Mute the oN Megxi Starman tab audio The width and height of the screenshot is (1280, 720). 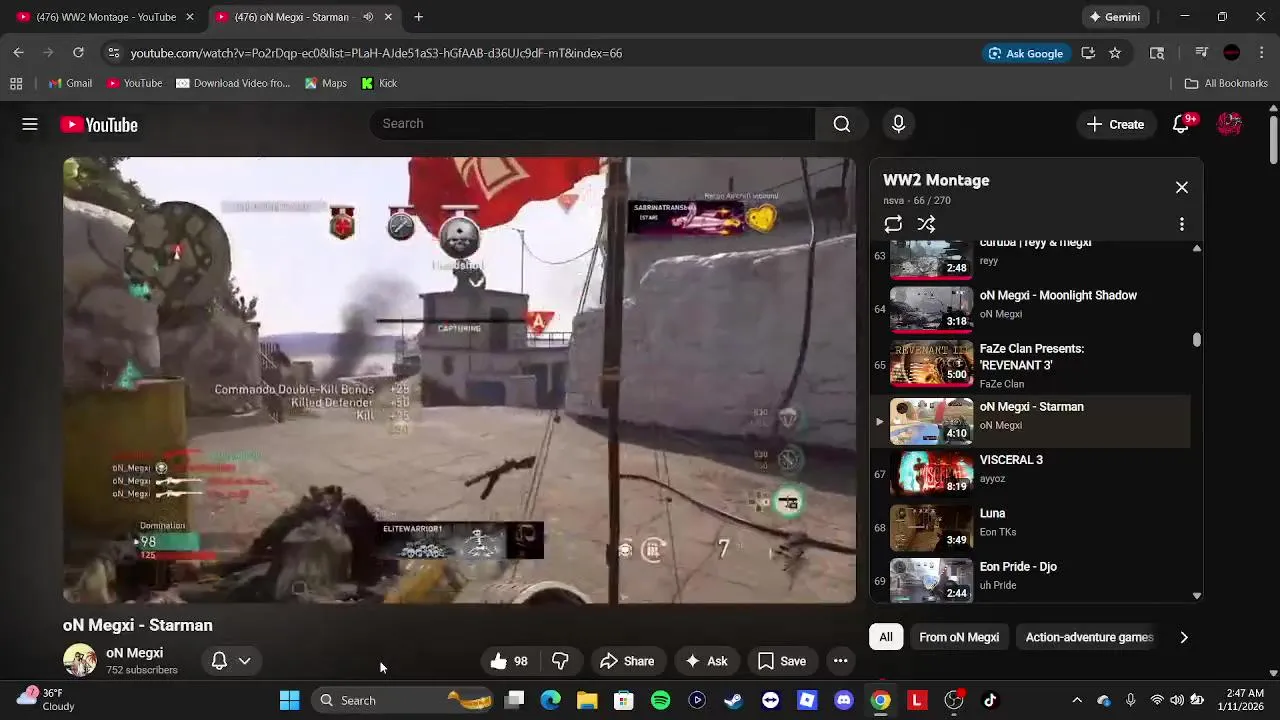point(368,17)
